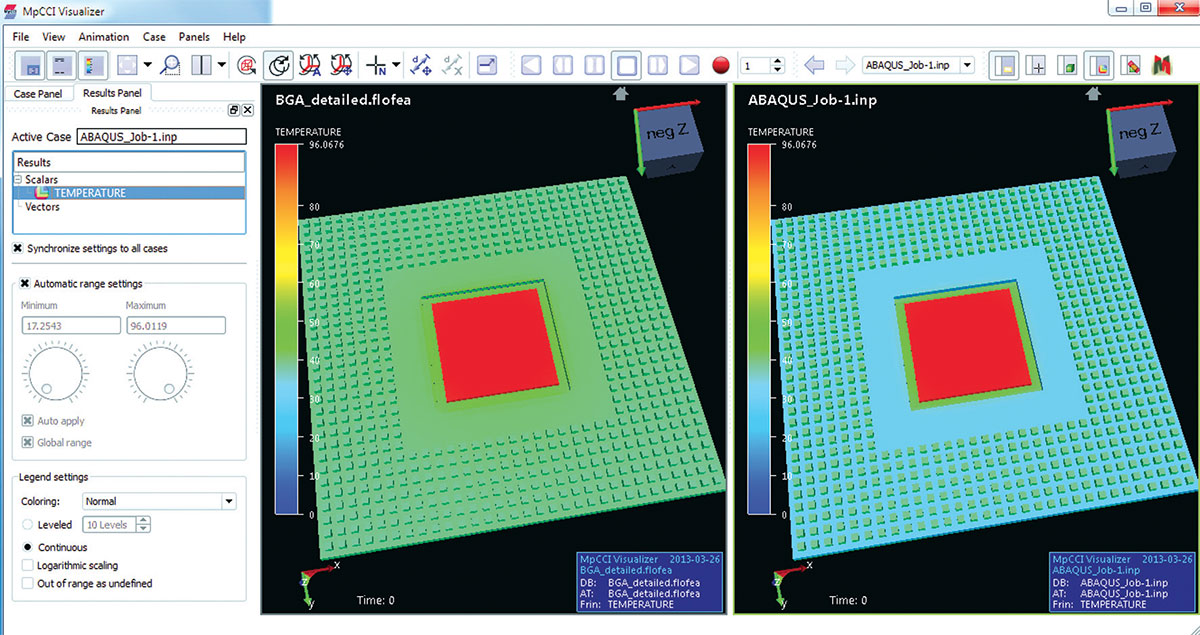Click the right arrow next case icon
This screenshot has height=635, width=1200.
(845, 66)
